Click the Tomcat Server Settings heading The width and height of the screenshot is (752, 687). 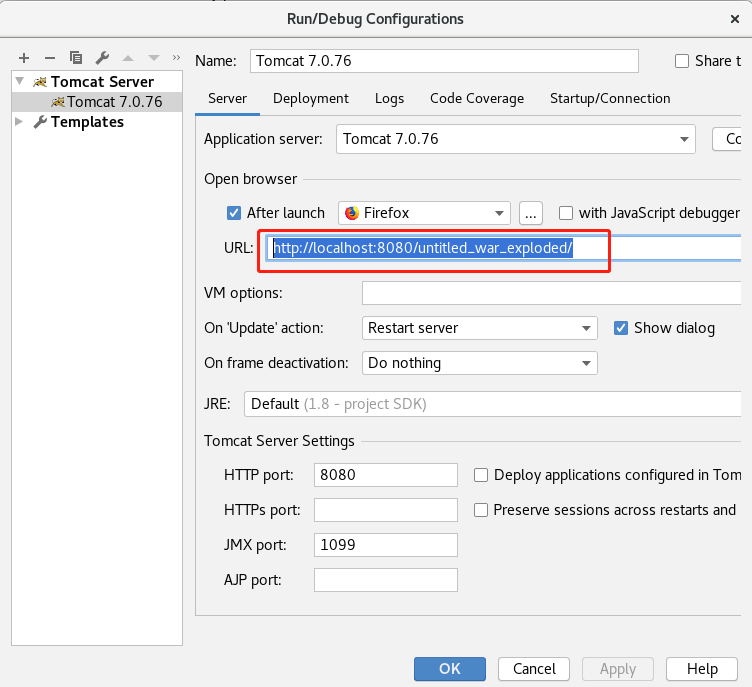click(279, 441)
